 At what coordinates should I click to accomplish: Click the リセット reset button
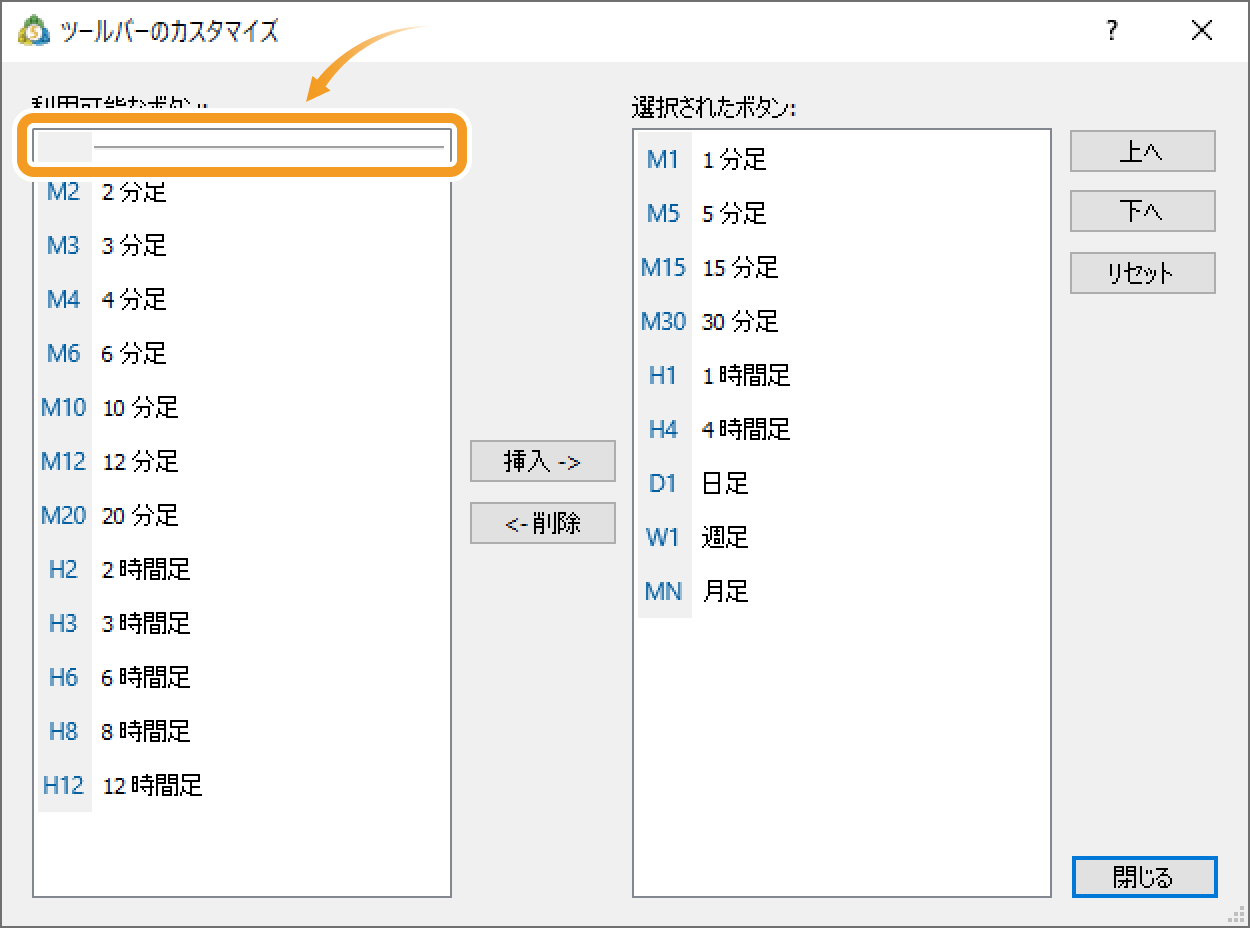coord(1143,273)
